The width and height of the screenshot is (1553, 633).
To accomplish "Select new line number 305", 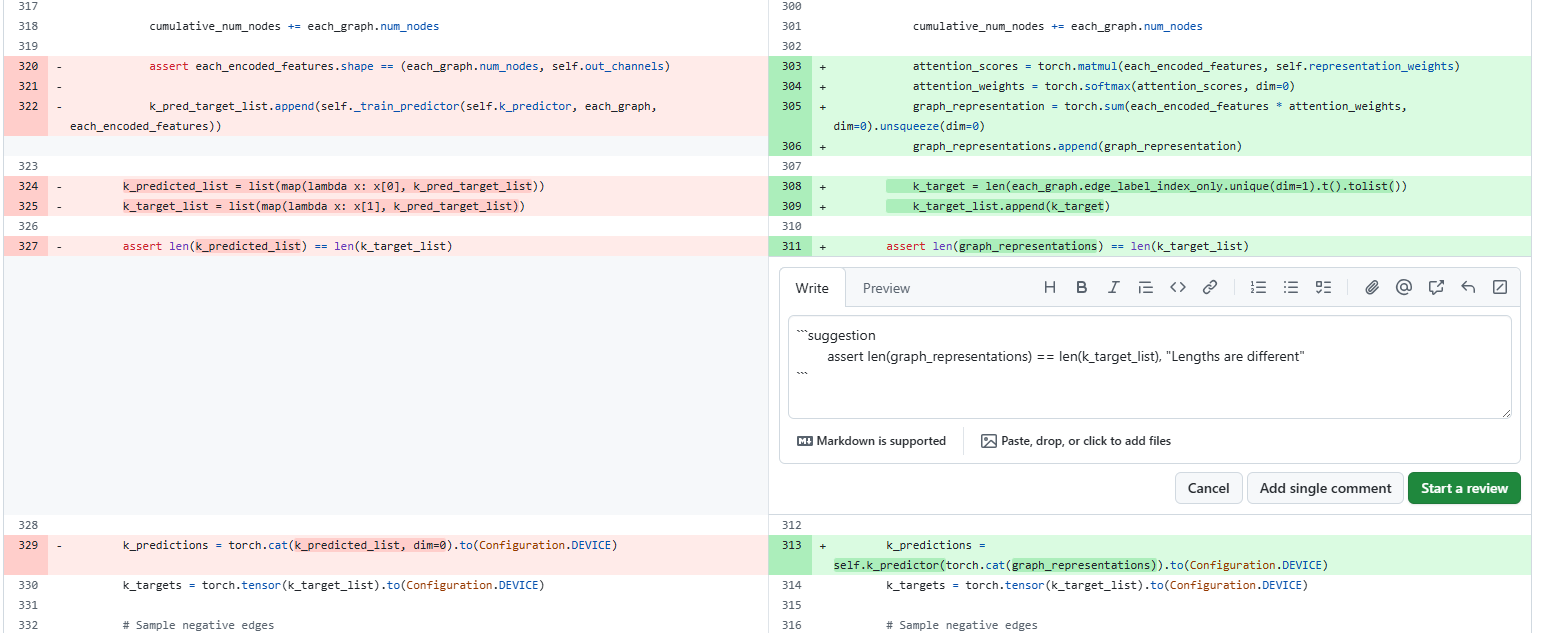I will coord(791,106).
